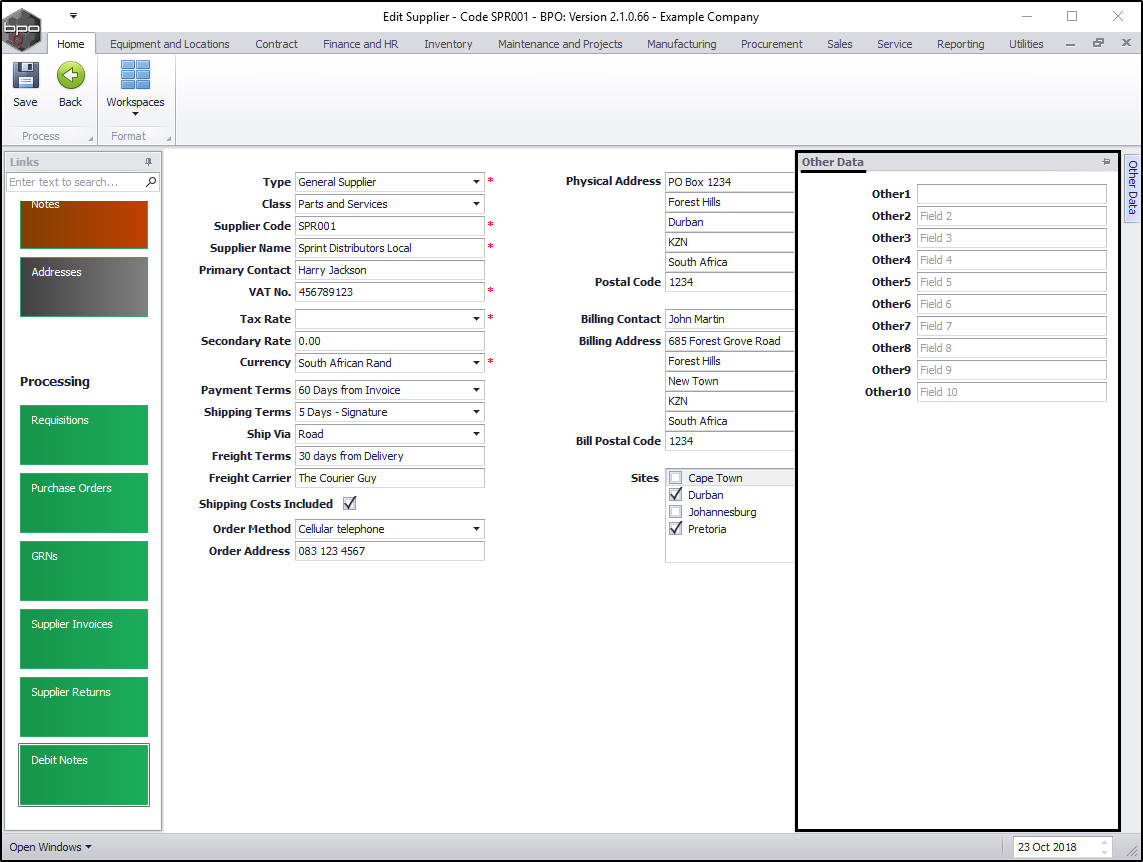Click the Format group launcher icon
The width and height of the screenshot is (1143, 862).
(x=168, y=138)
